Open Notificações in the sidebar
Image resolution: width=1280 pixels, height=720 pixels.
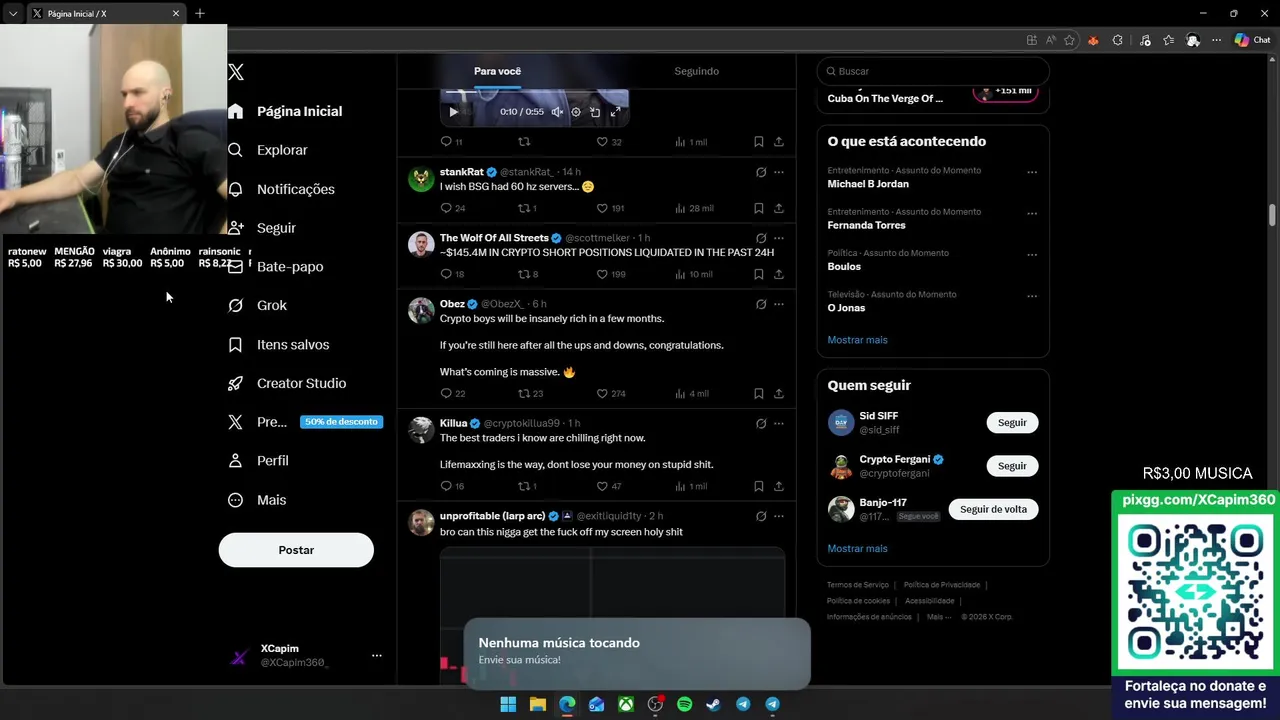pos(281,189)
